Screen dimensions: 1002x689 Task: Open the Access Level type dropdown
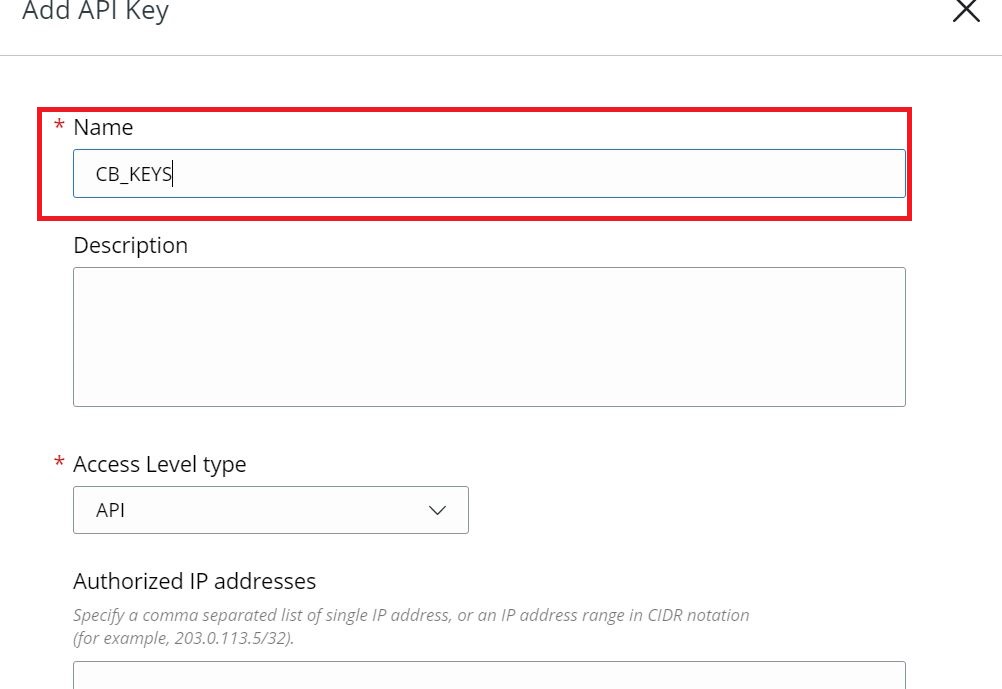tap(270, 510)
